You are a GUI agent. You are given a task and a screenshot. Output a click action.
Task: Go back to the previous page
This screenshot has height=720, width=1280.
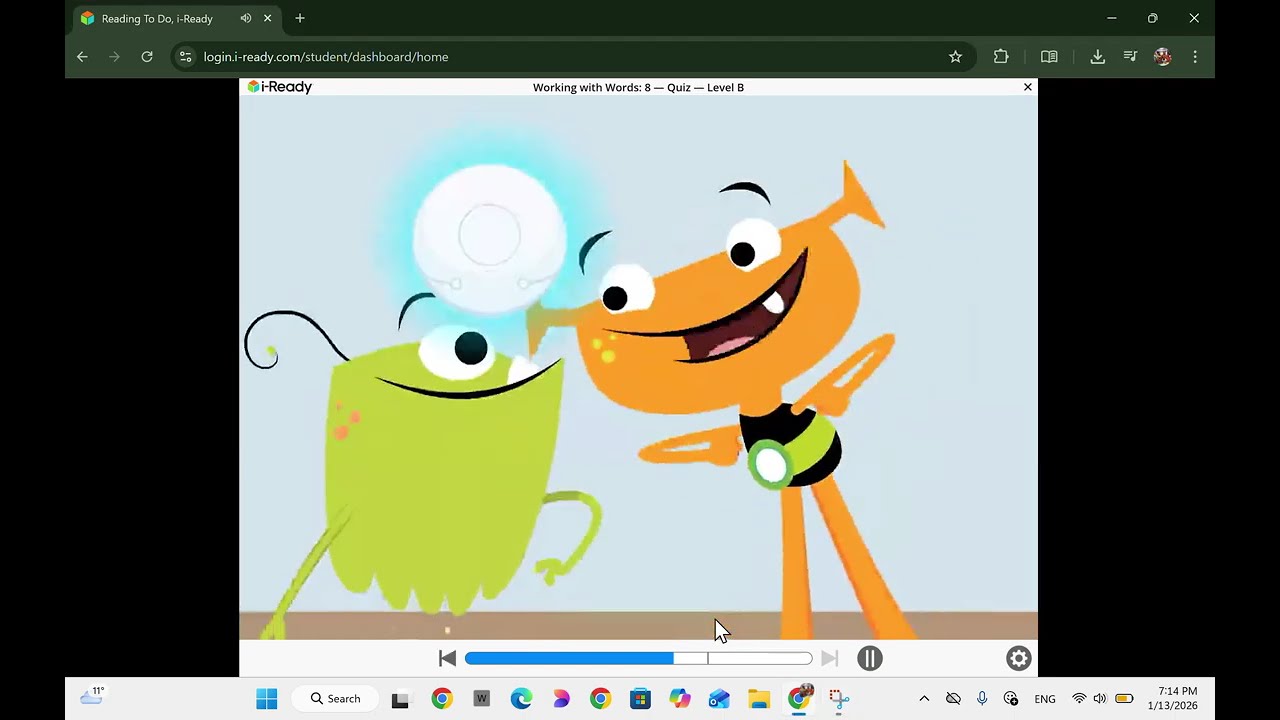point(83,57)
